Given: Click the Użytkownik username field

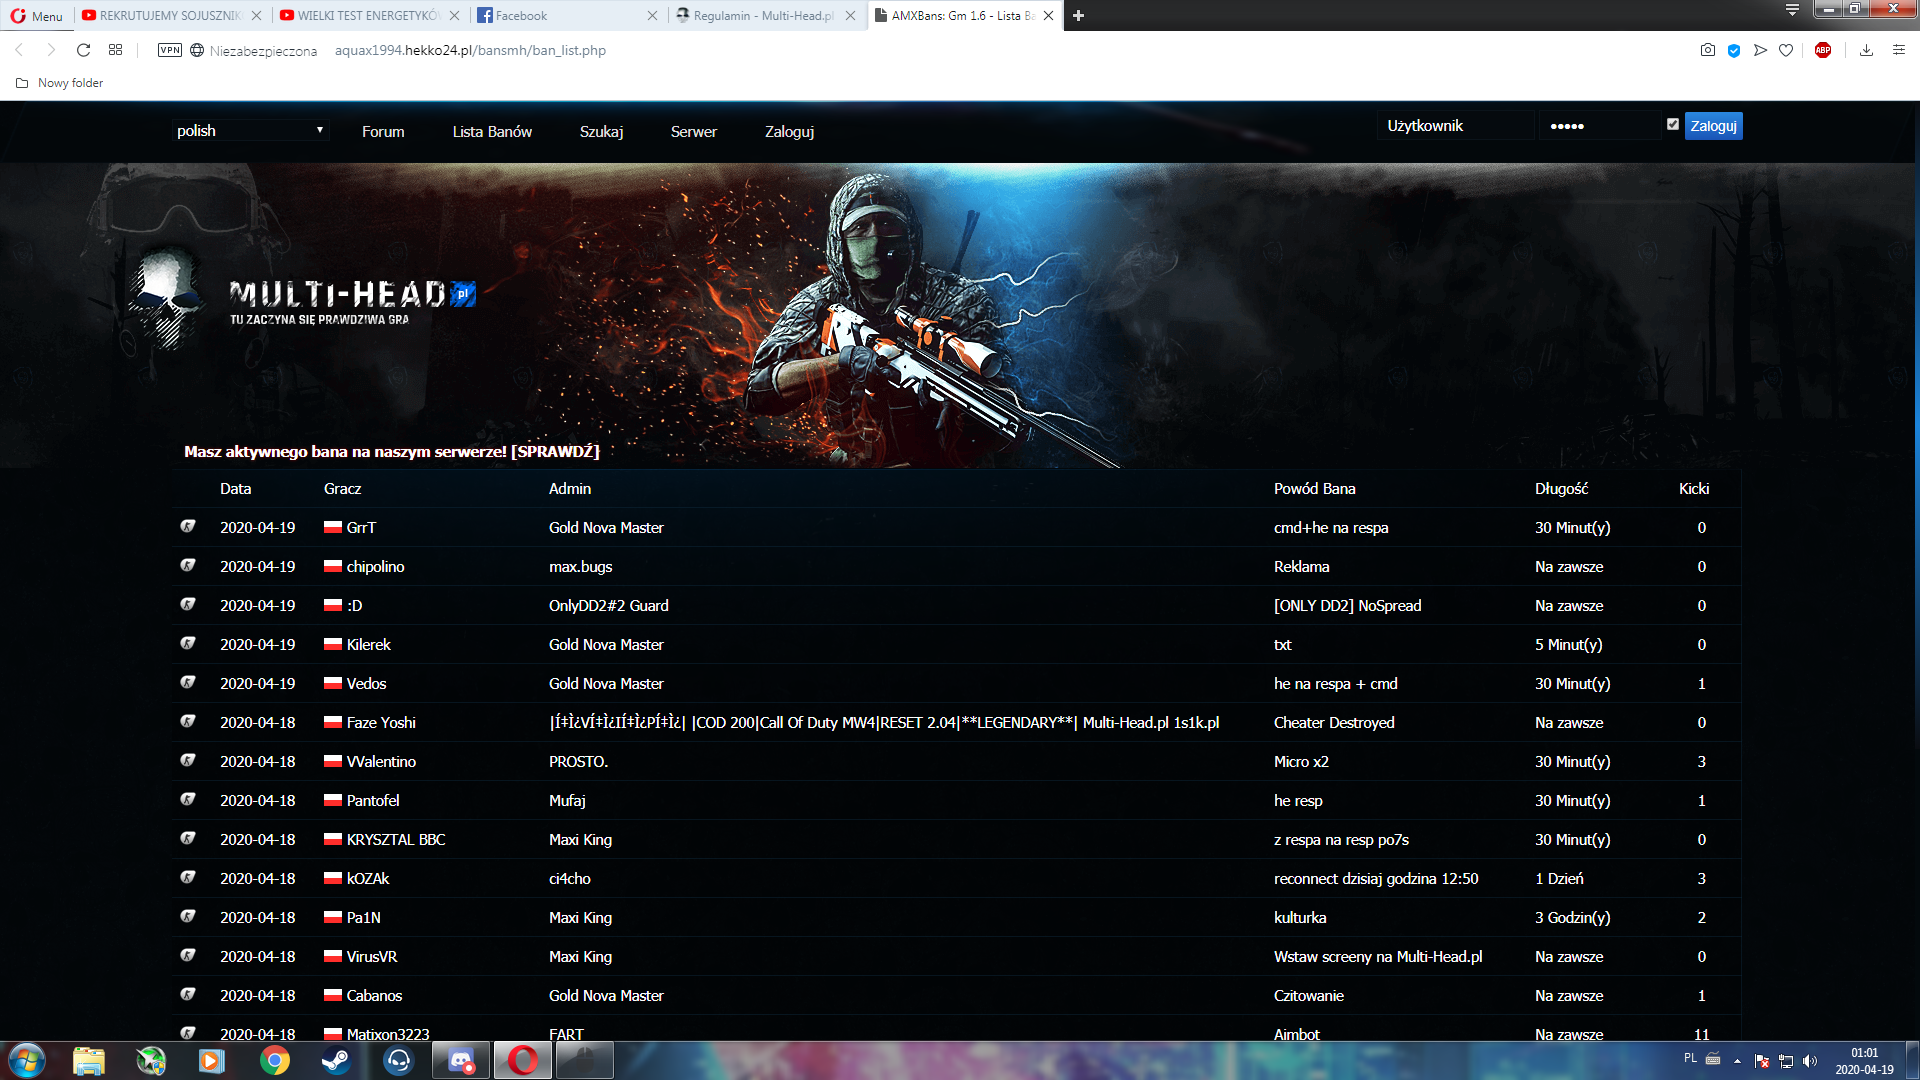Looking at the screenshot, I should click(1455, 126).
